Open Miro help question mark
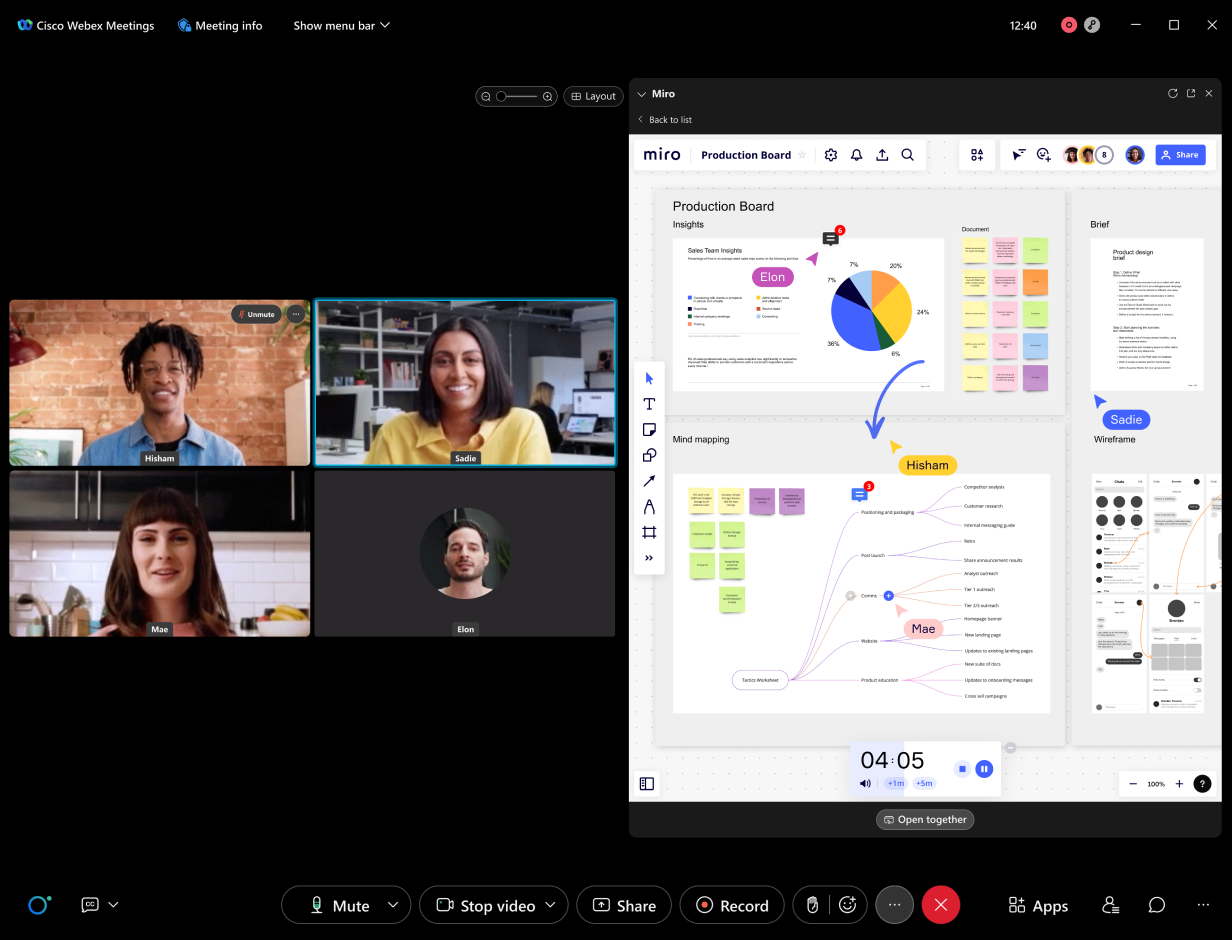Viewport: 1232px width, 940px height. click(1203, 784)
